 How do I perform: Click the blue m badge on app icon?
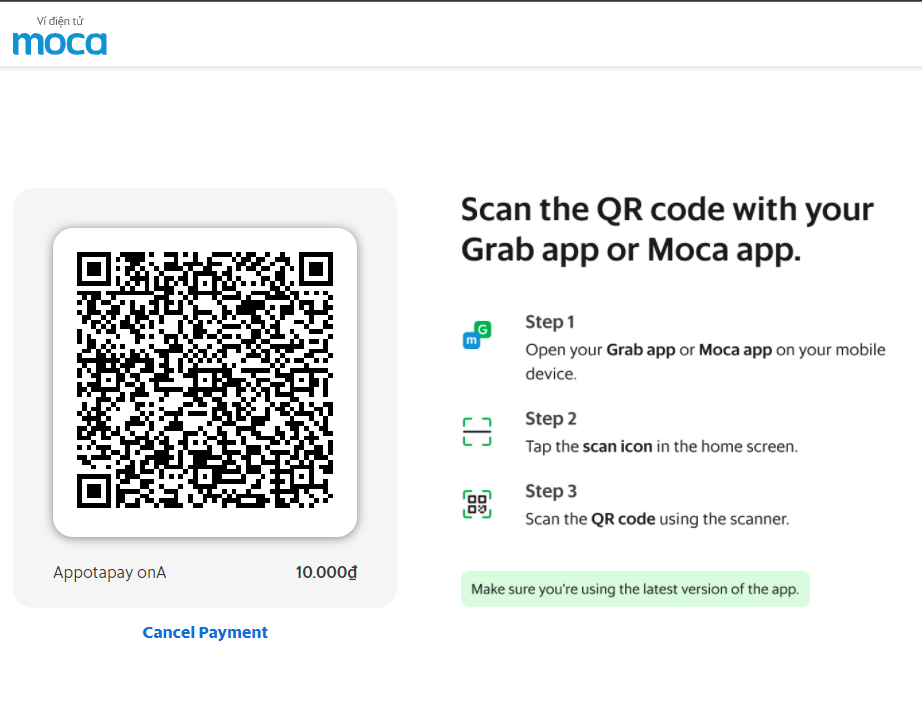(471, 340)
